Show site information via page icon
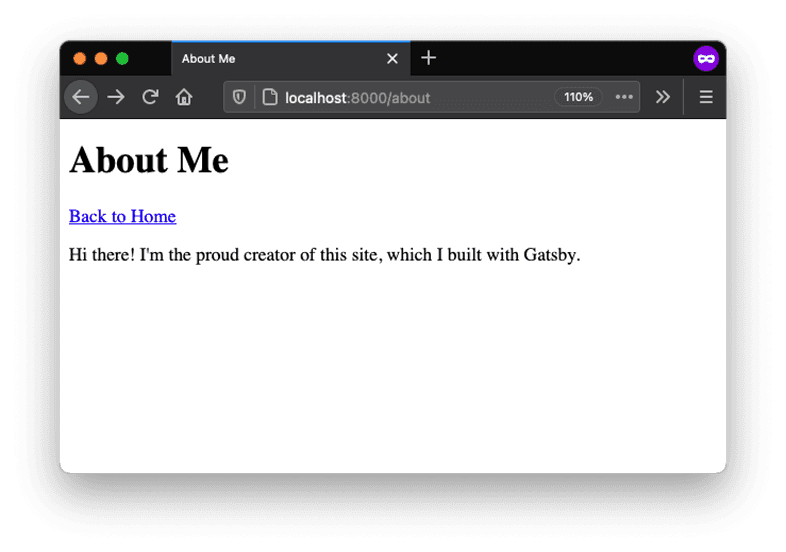 click(269, 97)
